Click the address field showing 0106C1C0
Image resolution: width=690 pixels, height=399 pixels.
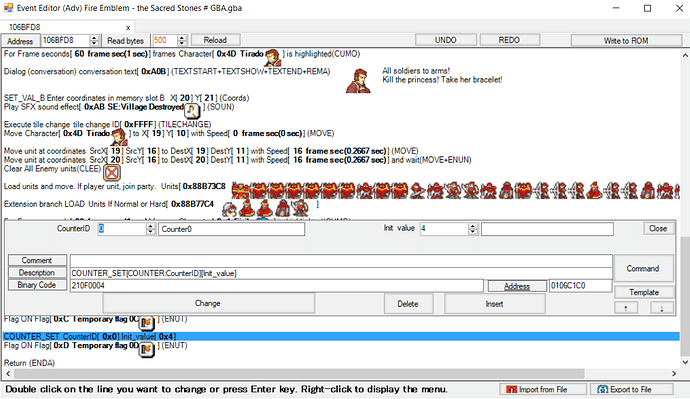(580, 286)
